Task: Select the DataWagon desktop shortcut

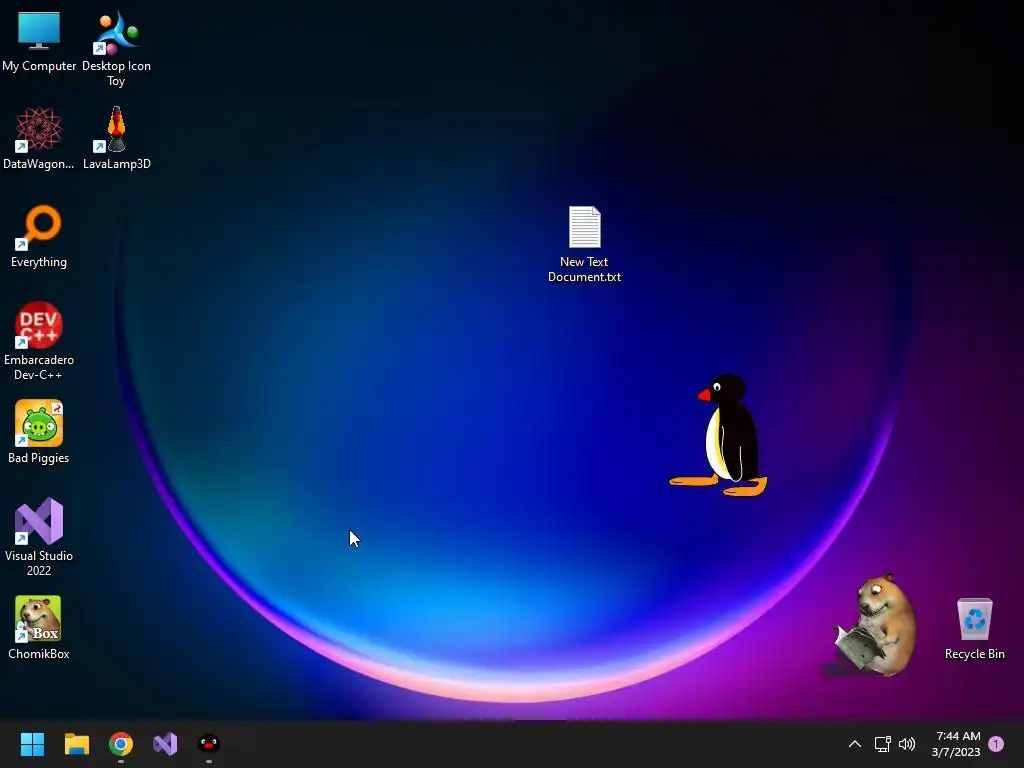Action: [x=39, y=138]
